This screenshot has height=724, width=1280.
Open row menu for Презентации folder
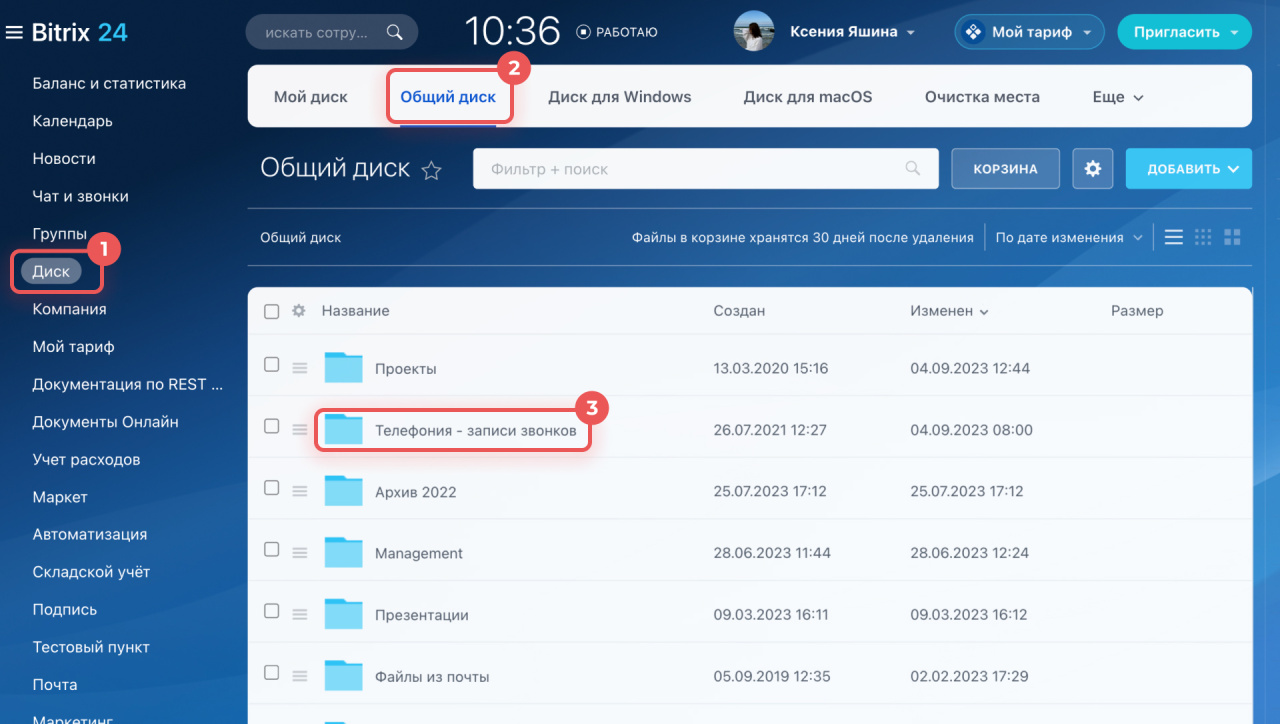coord(299,615)
